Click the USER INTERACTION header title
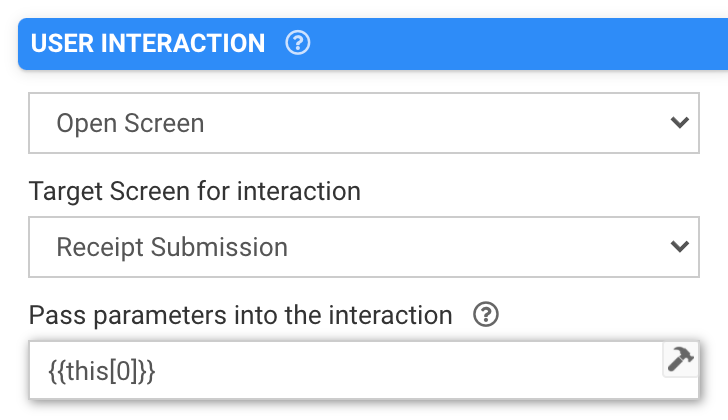The height and width of the screenshot is (420, 728). click(x=148, y=44)
